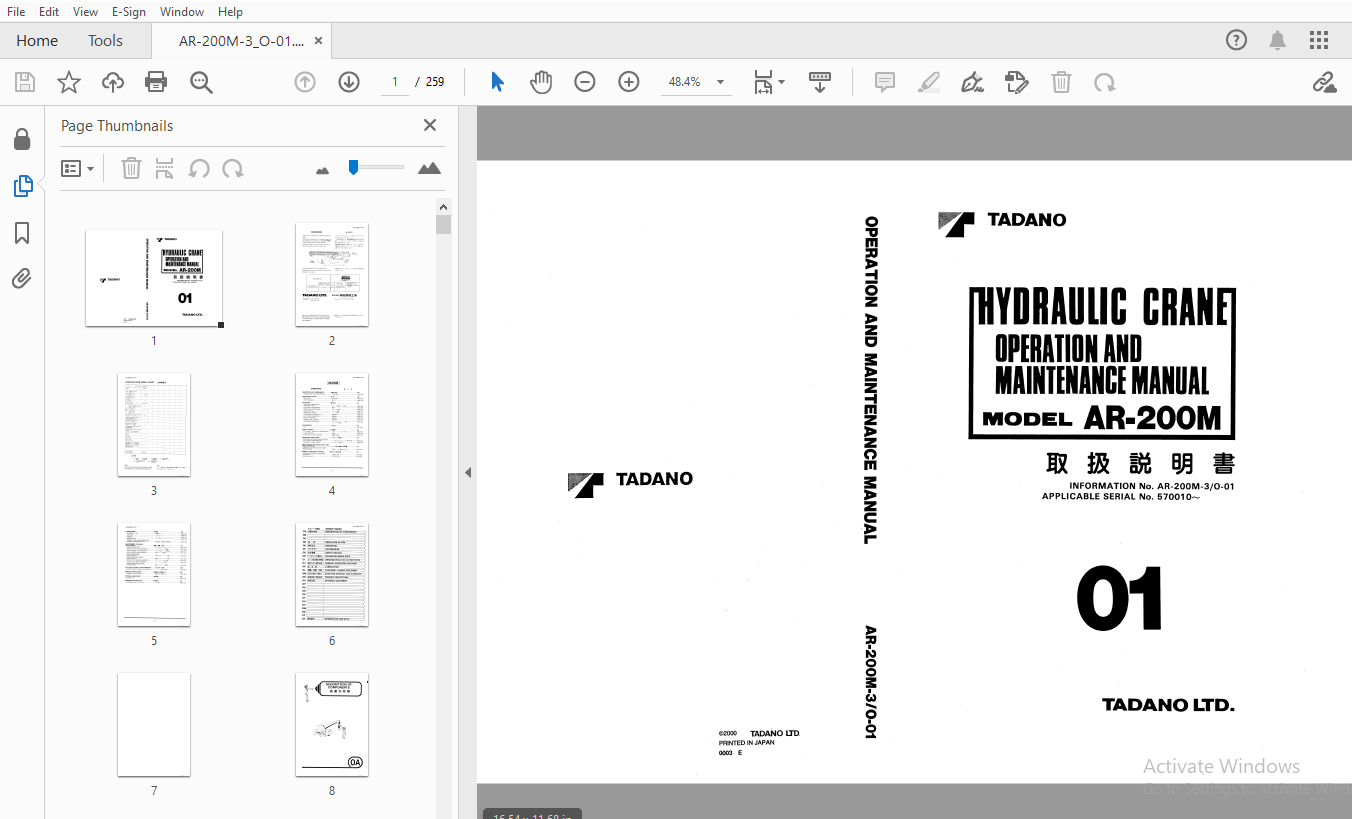1352x819 pixels.
Task: Click insert pages icon in thumbnails panel
Action: (x=164, y=168)
